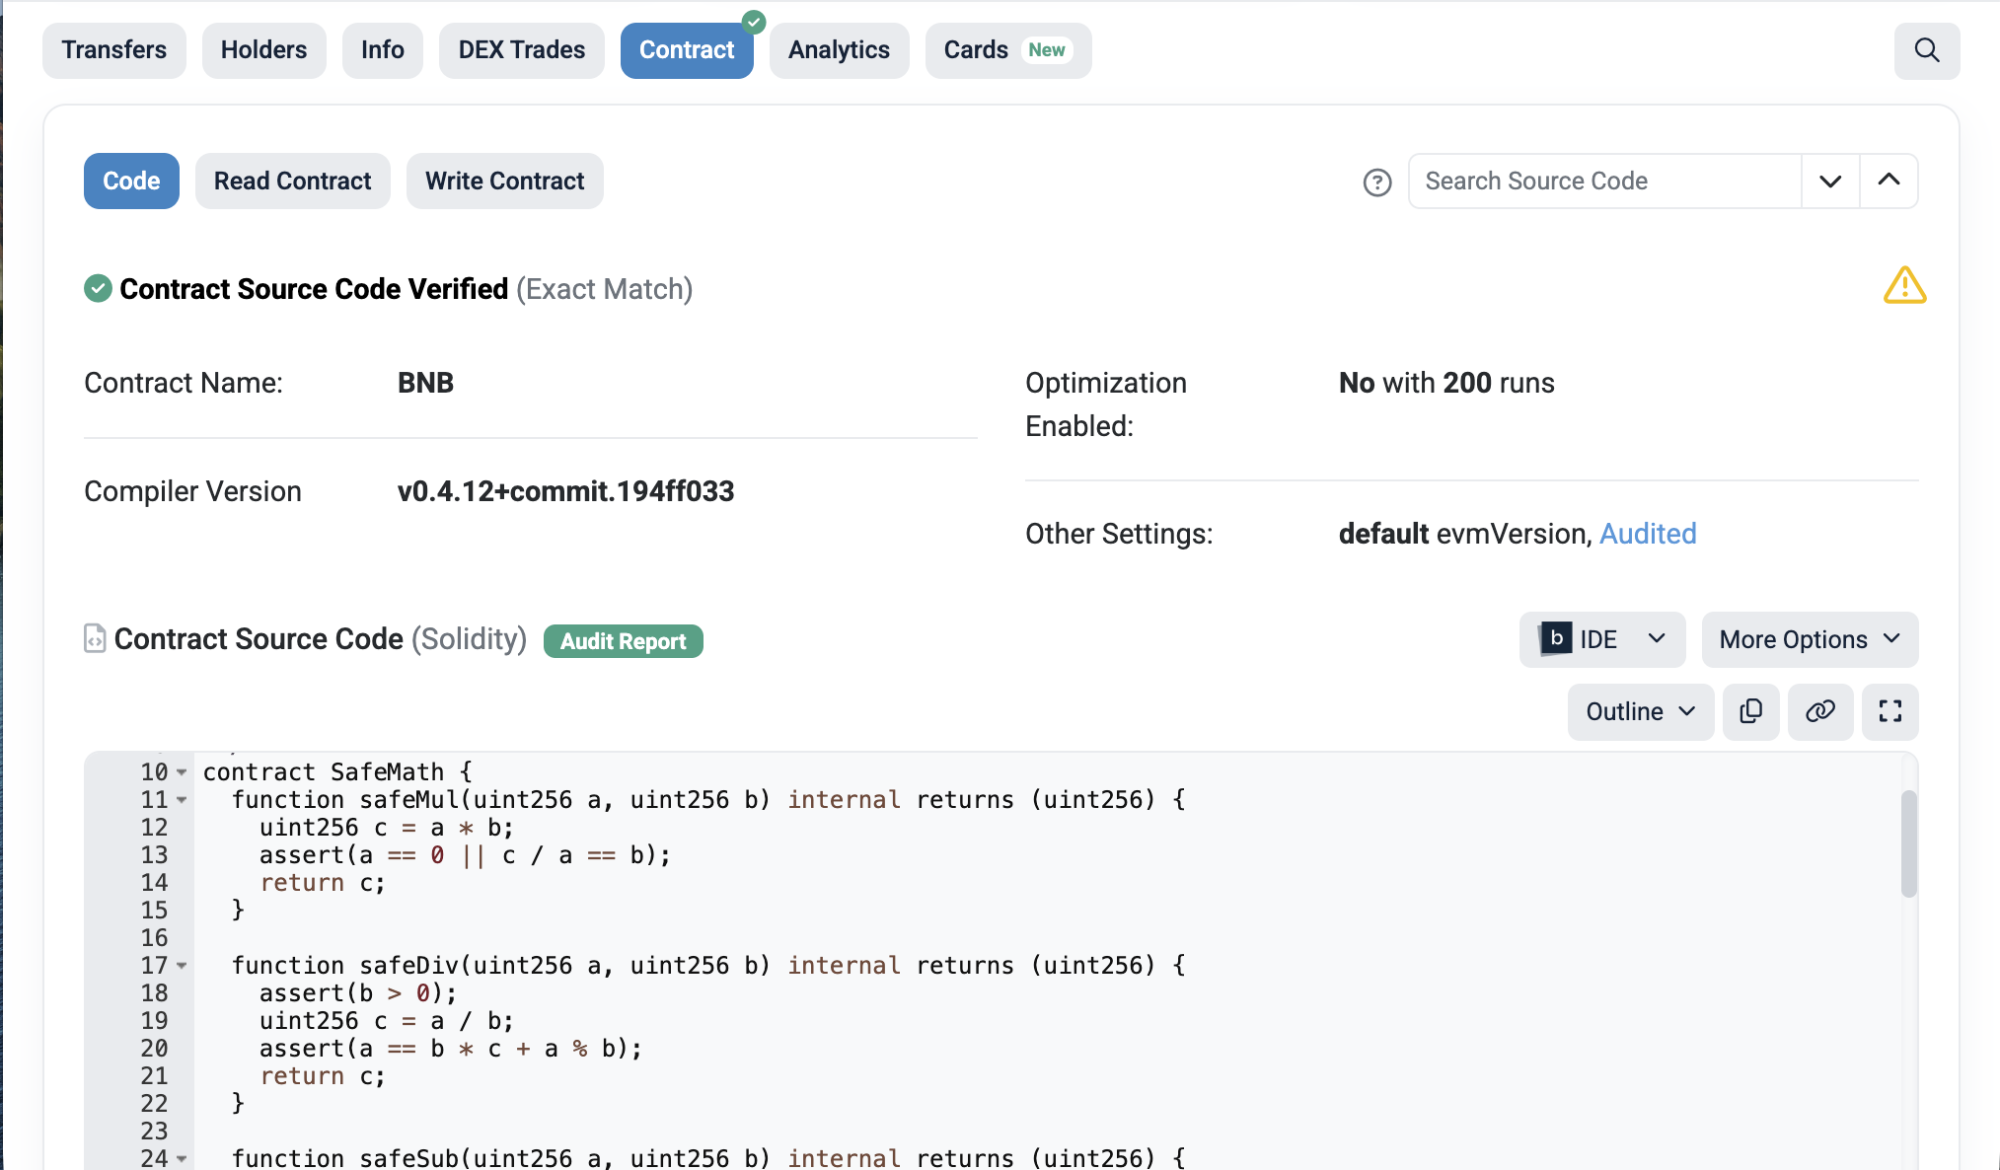The height and width of the screenshot is (1170, 2000).
Task: Toggle fullscreen code view
Action: coord(1889,711)
